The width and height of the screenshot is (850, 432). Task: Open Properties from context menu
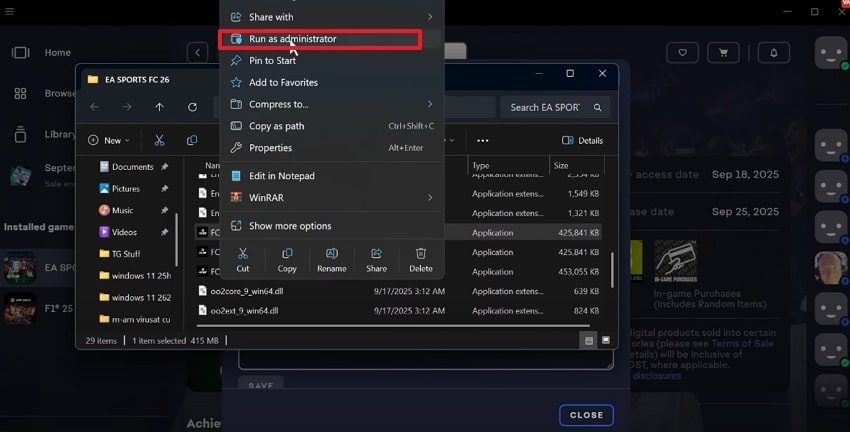pos(332,147)
